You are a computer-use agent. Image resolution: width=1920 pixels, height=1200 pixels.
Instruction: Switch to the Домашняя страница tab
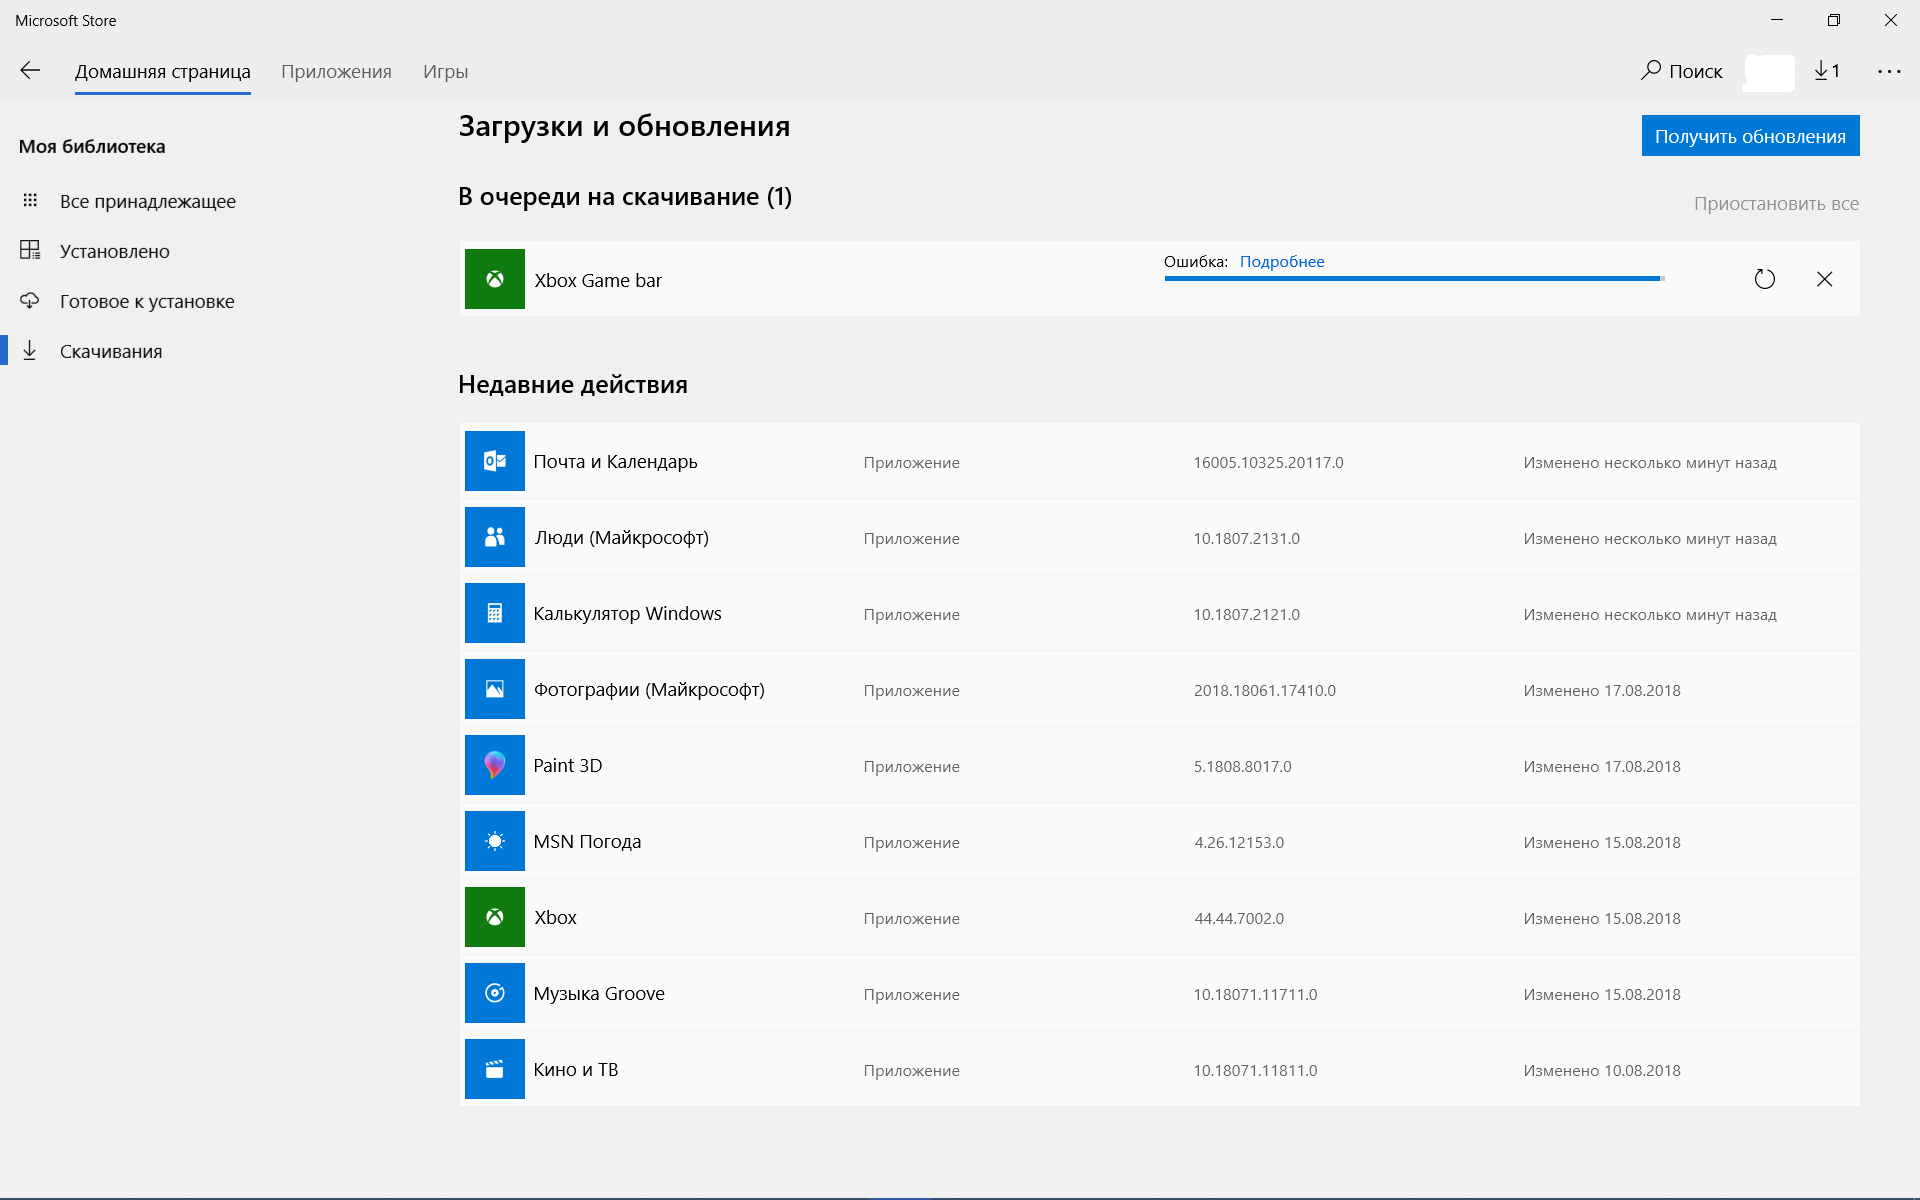point(163,71)
